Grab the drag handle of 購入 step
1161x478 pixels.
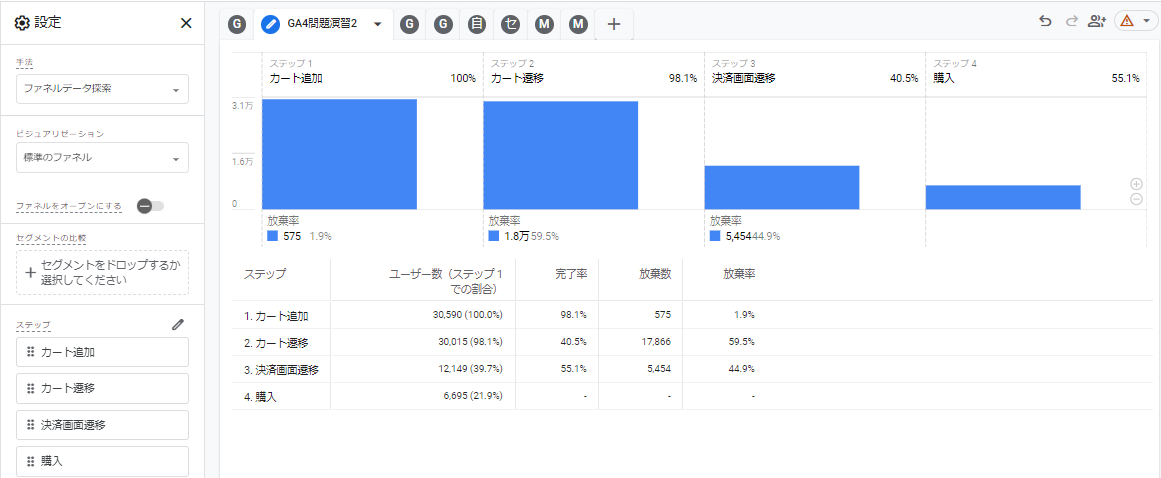pos(30,461)
